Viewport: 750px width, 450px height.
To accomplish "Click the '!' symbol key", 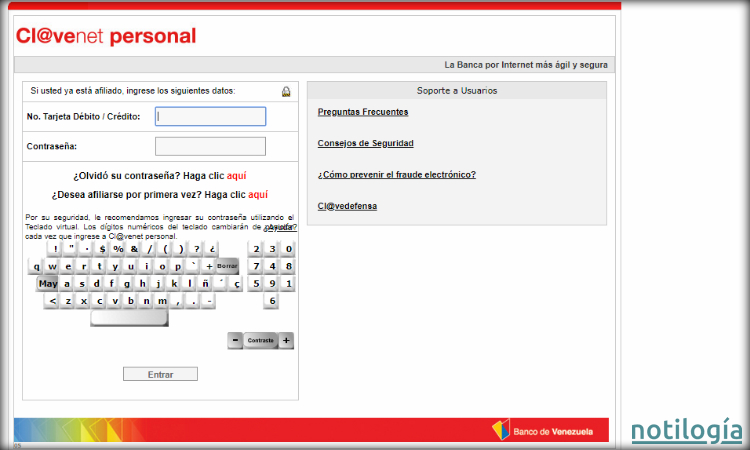I will click(x=55, y=249).
